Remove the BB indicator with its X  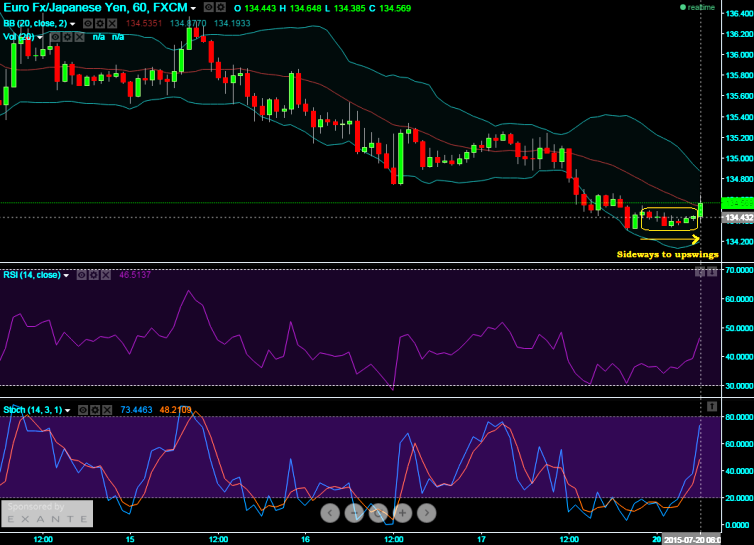point(112,23)
